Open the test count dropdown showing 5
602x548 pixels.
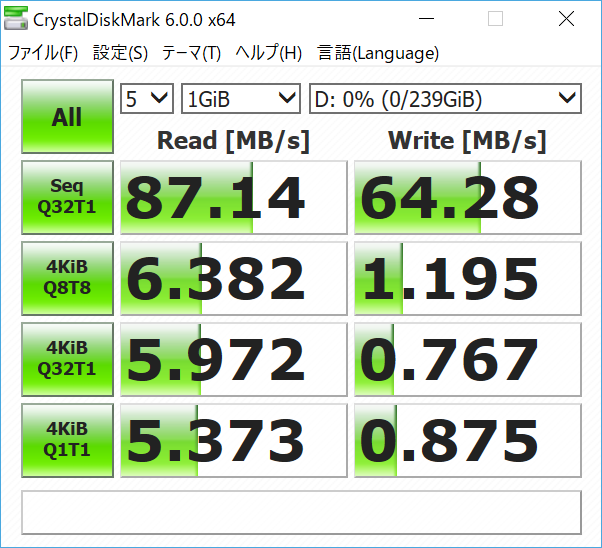(x=147, y=98)
